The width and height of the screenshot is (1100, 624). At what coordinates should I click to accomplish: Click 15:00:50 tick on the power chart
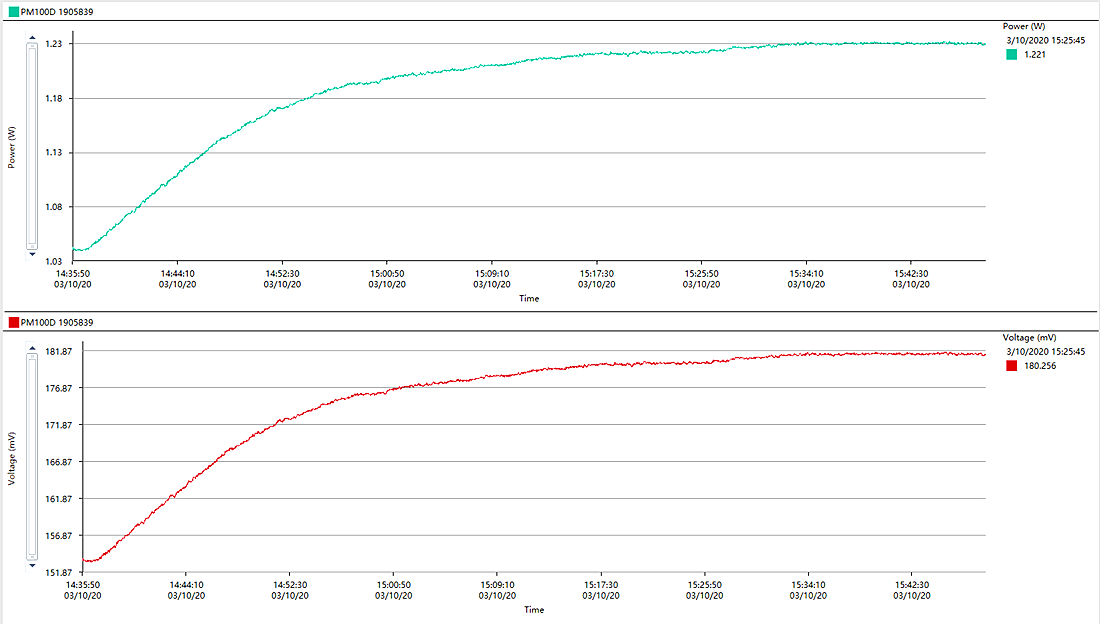pos(387,278)
